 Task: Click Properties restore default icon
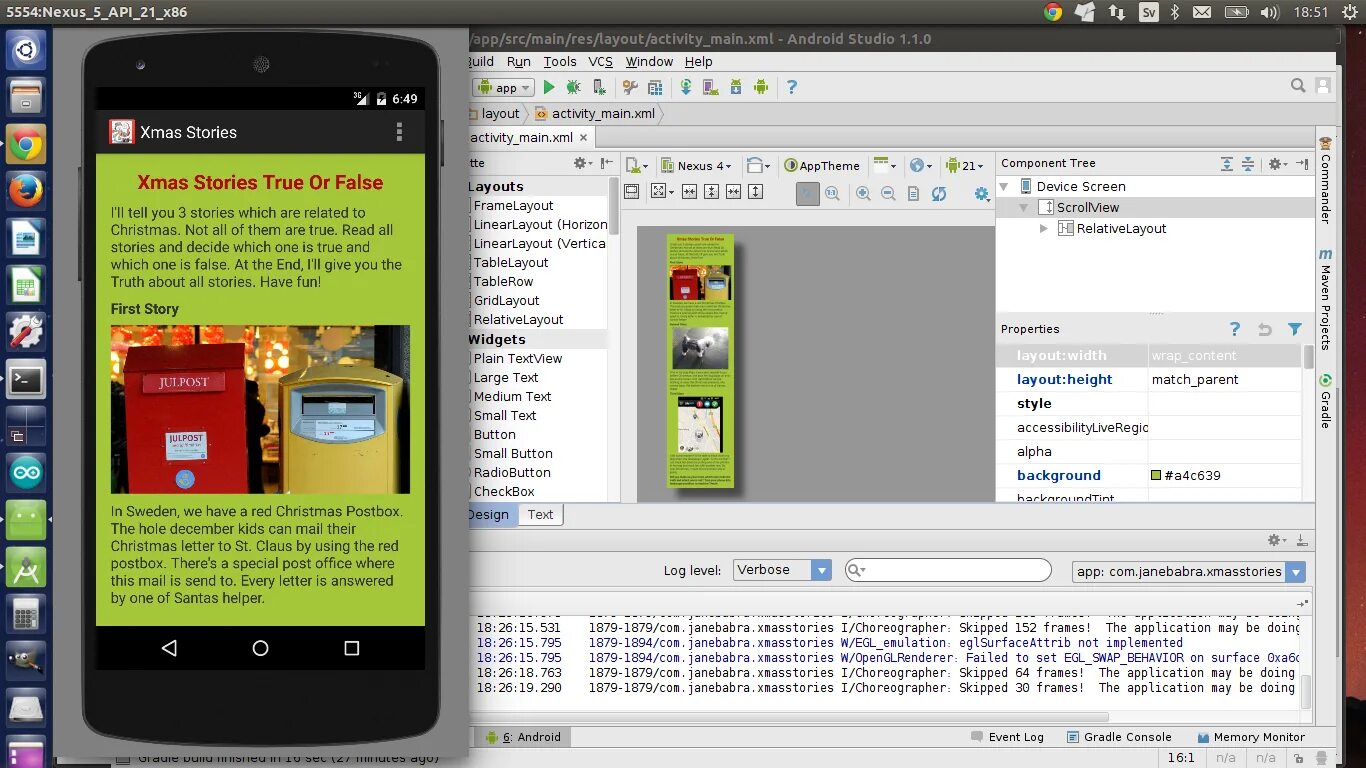(x=1265, y=329)
